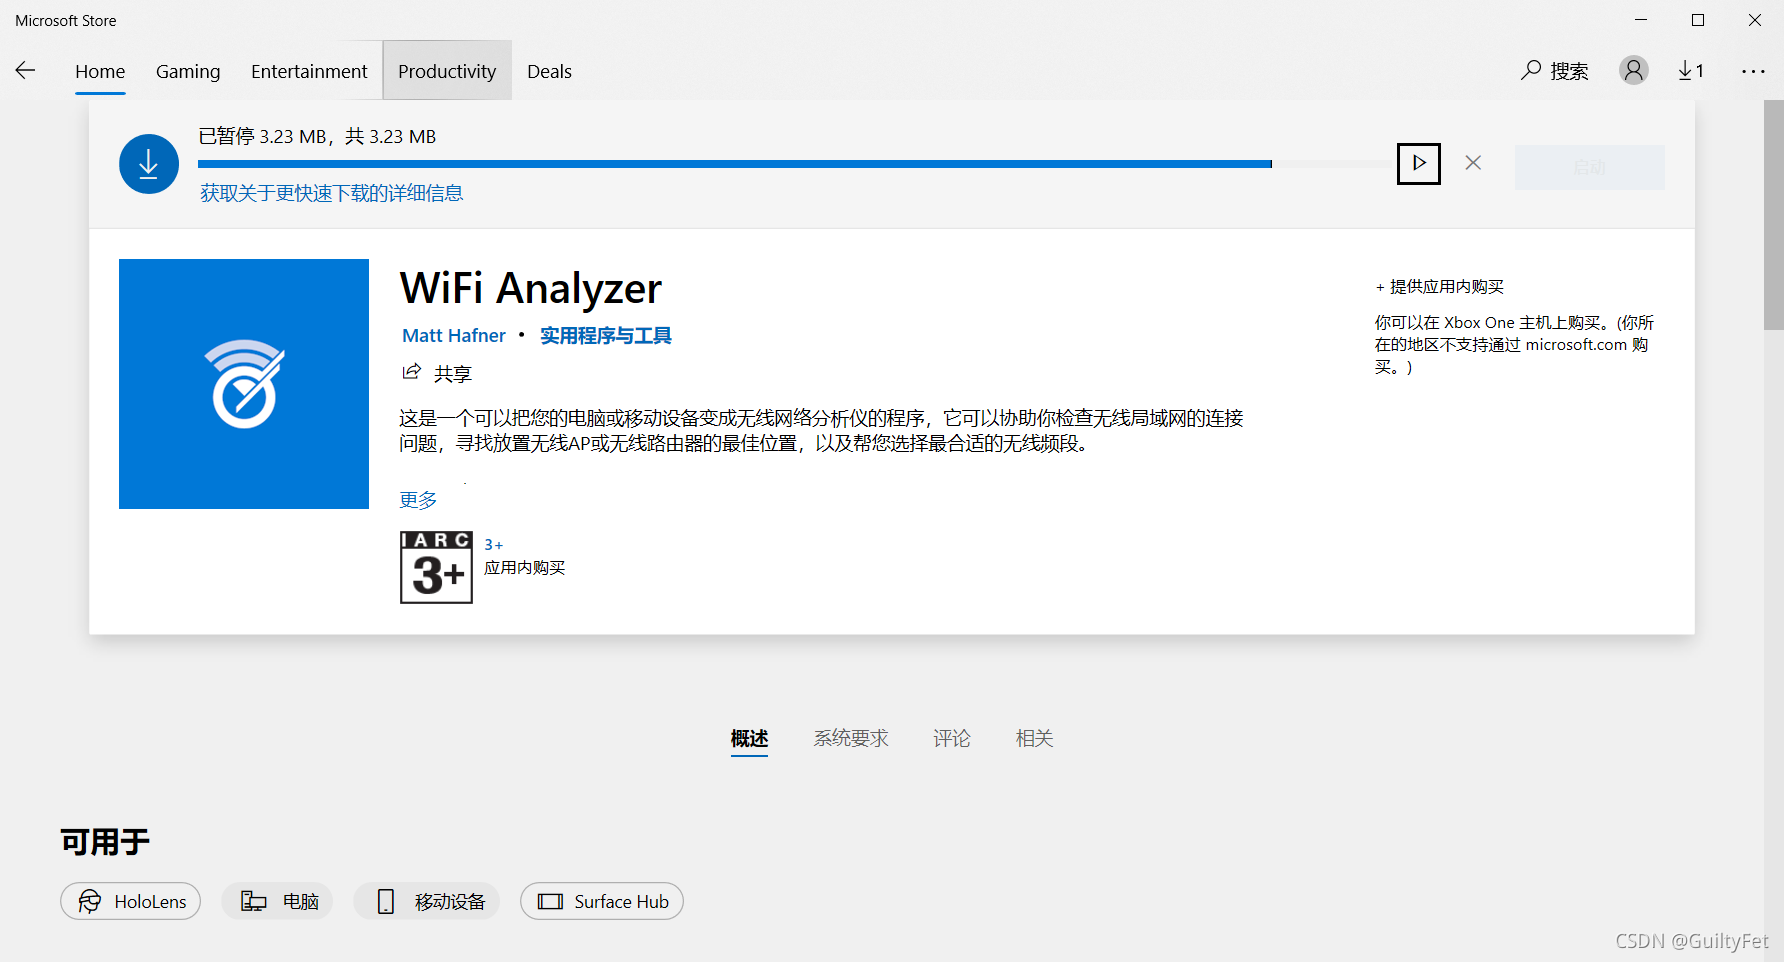This screenshot has width=1784, height=962.
Task: Click the 应用内购买 label under rating
Action: [x=525, y=568]
